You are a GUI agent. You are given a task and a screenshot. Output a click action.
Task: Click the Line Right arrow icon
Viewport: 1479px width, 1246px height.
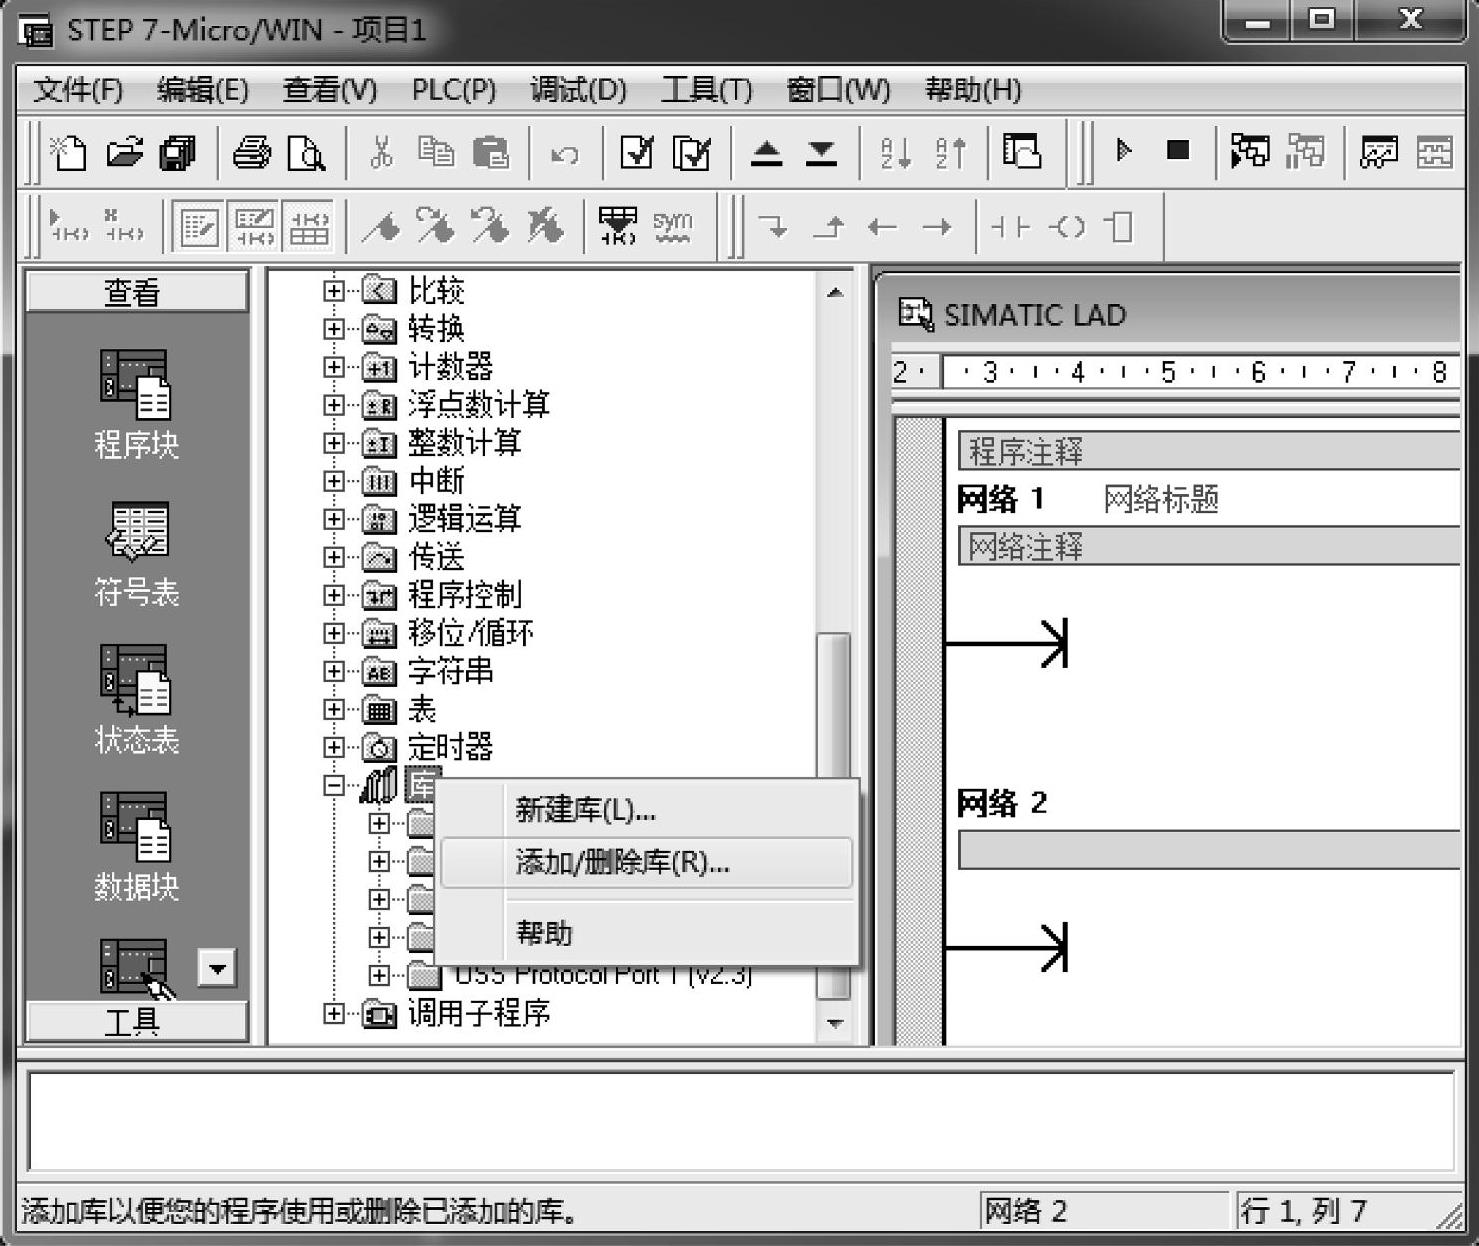(937, 227)
